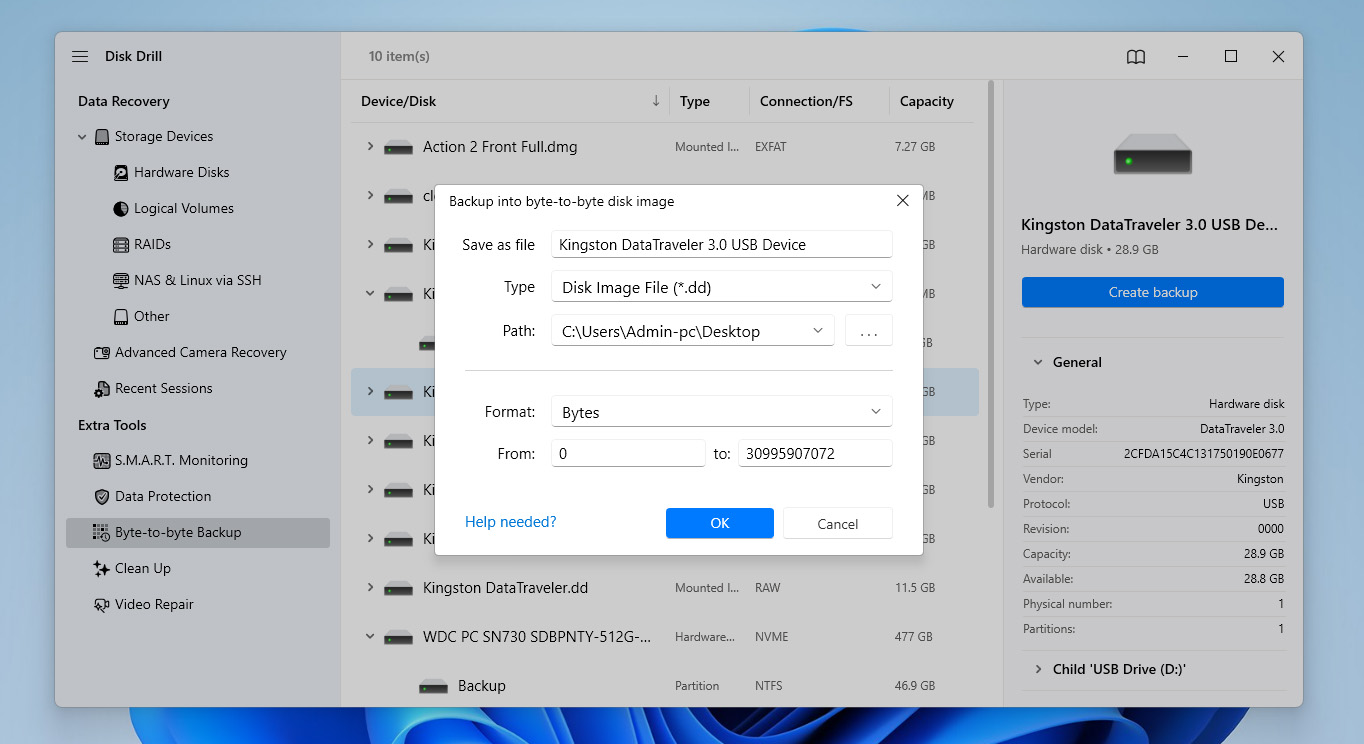Click disk icon for Kingston DataTraveler.dd

399,589
